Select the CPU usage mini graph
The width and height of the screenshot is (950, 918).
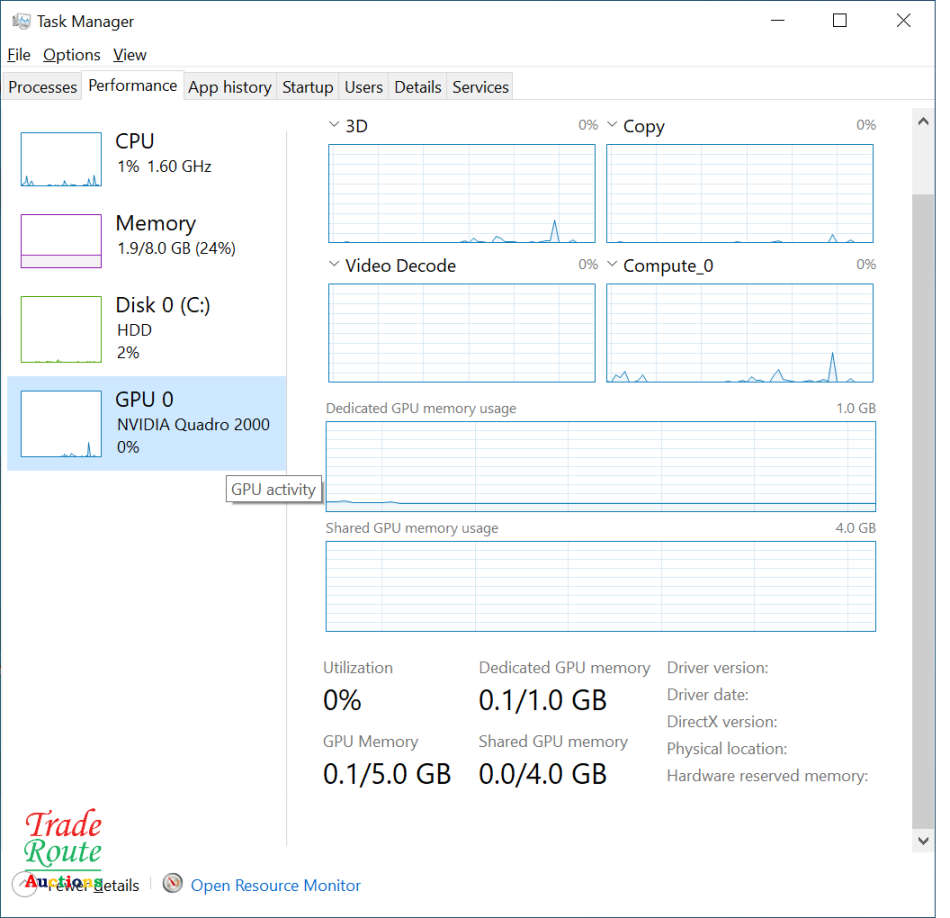[61, 159]
